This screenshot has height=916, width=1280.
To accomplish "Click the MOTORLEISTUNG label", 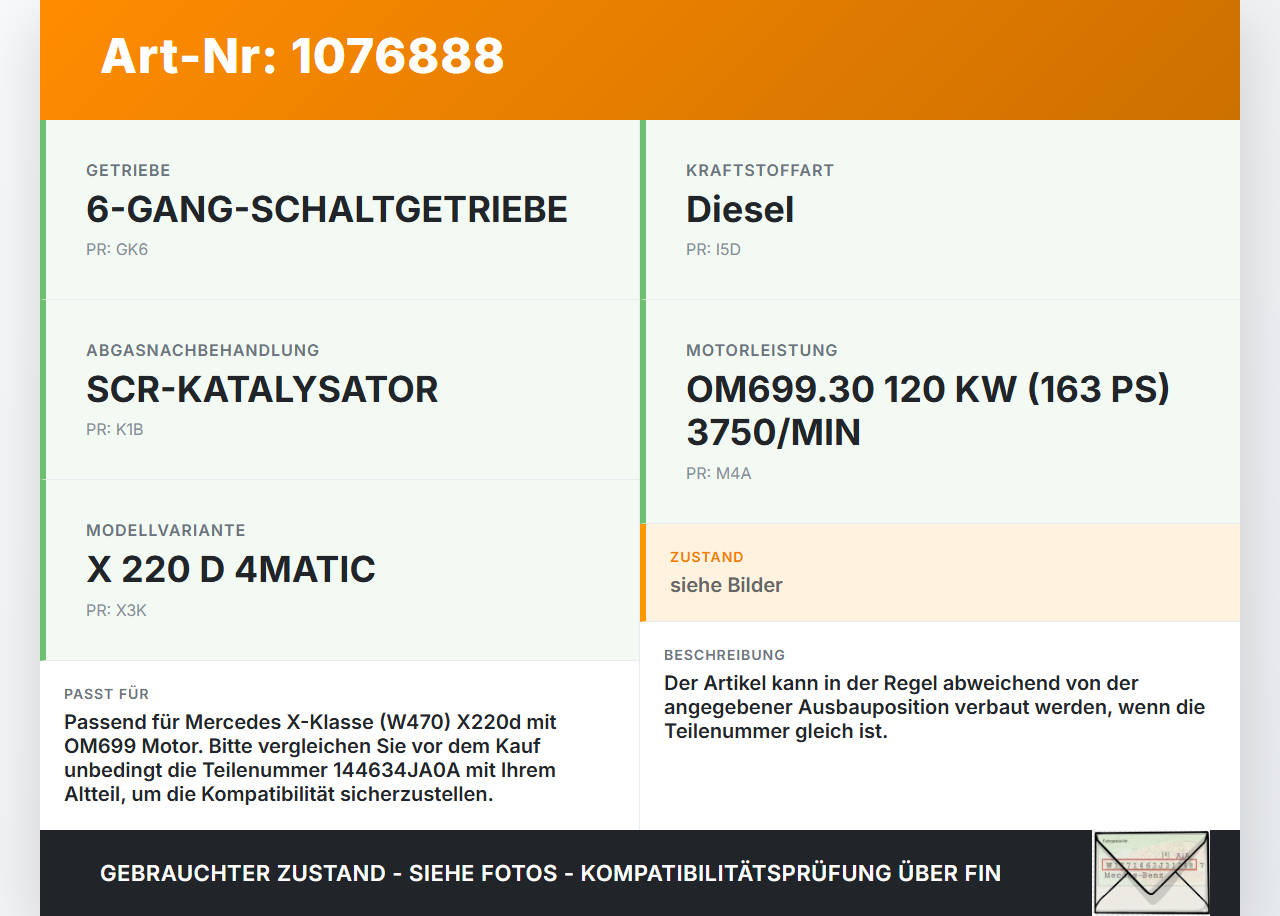I will 762,350.
